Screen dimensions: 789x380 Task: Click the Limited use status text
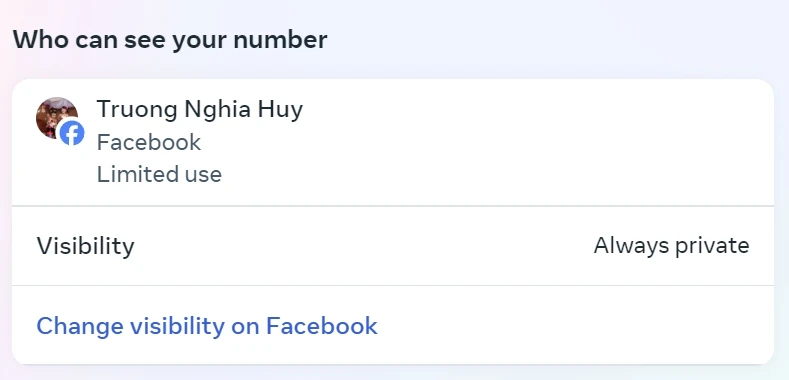click(159, 175)
